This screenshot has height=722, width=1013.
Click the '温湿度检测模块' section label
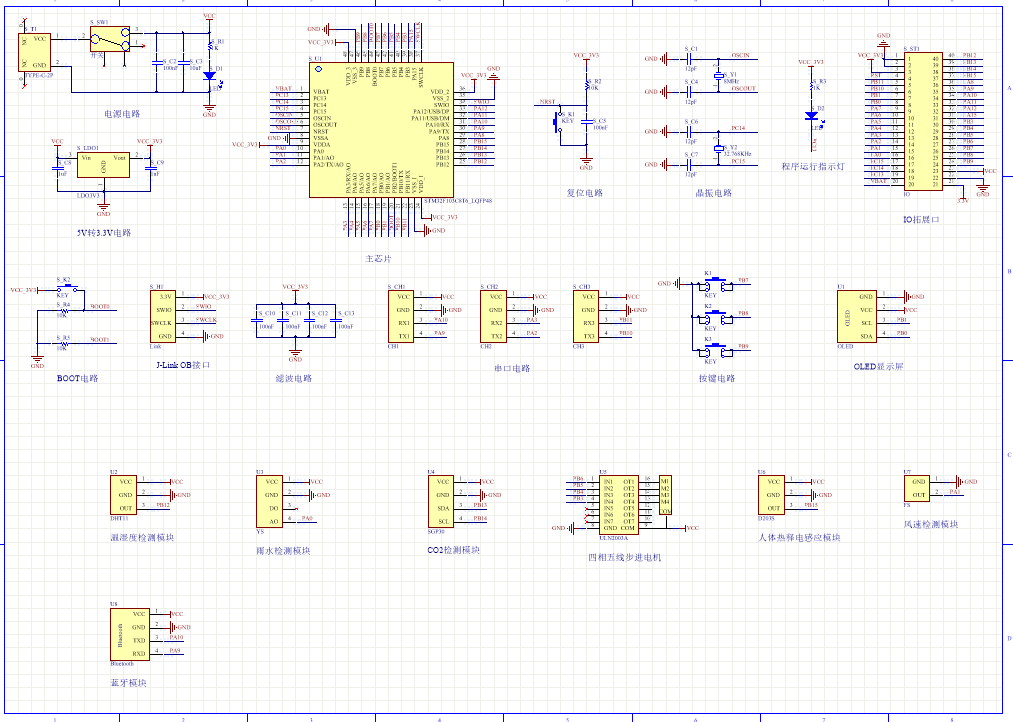coord(142,537)
